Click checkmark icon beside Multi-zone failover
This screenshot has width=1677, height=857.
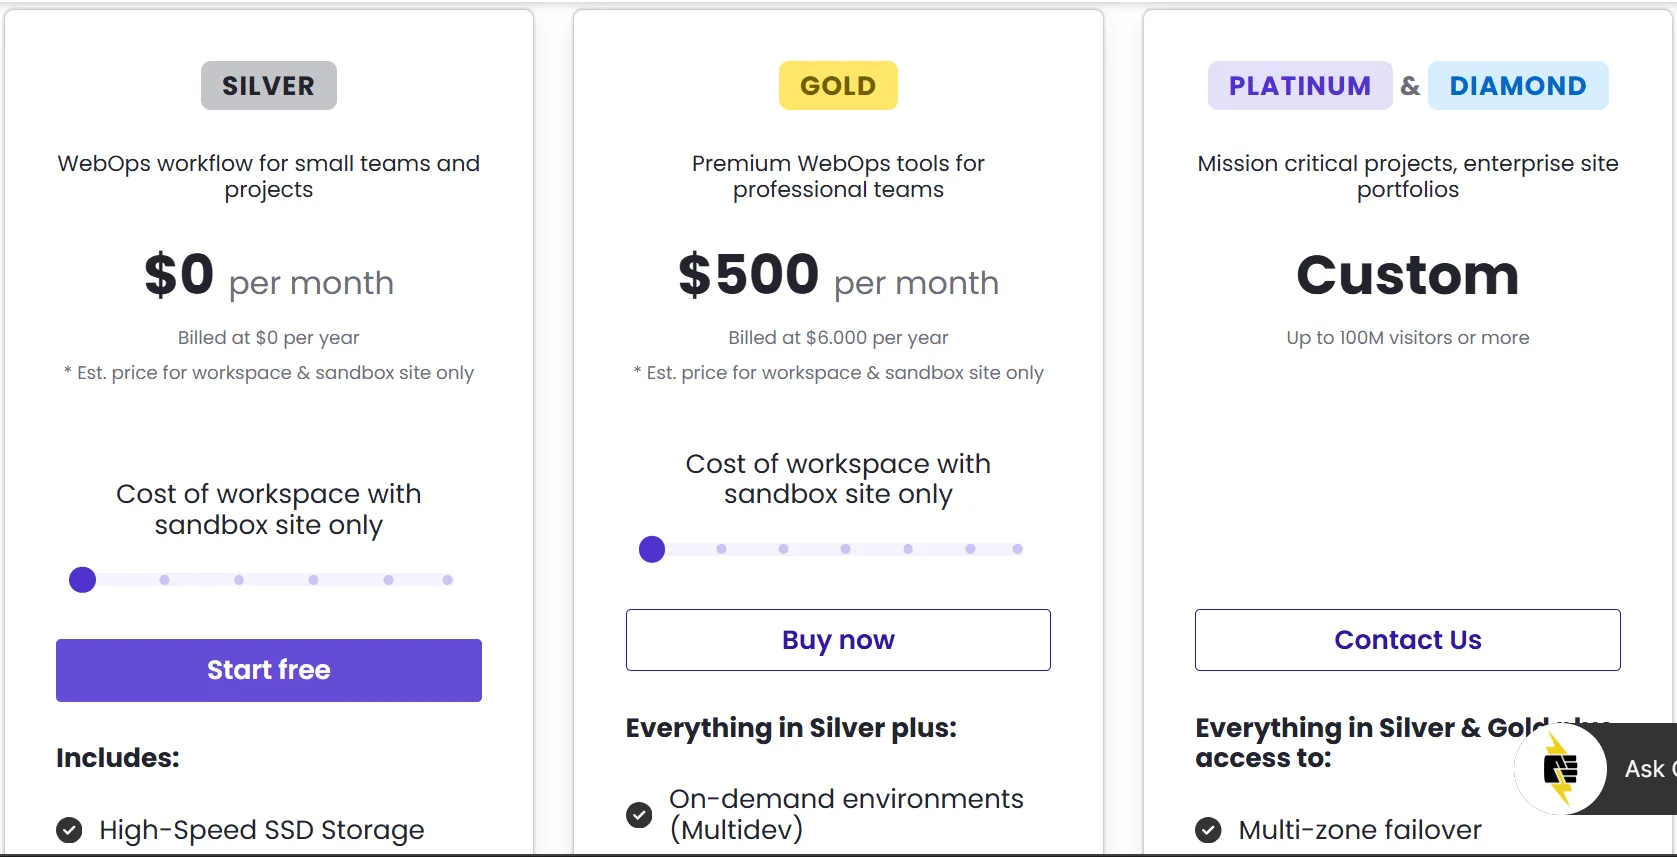pos(1208,830)
